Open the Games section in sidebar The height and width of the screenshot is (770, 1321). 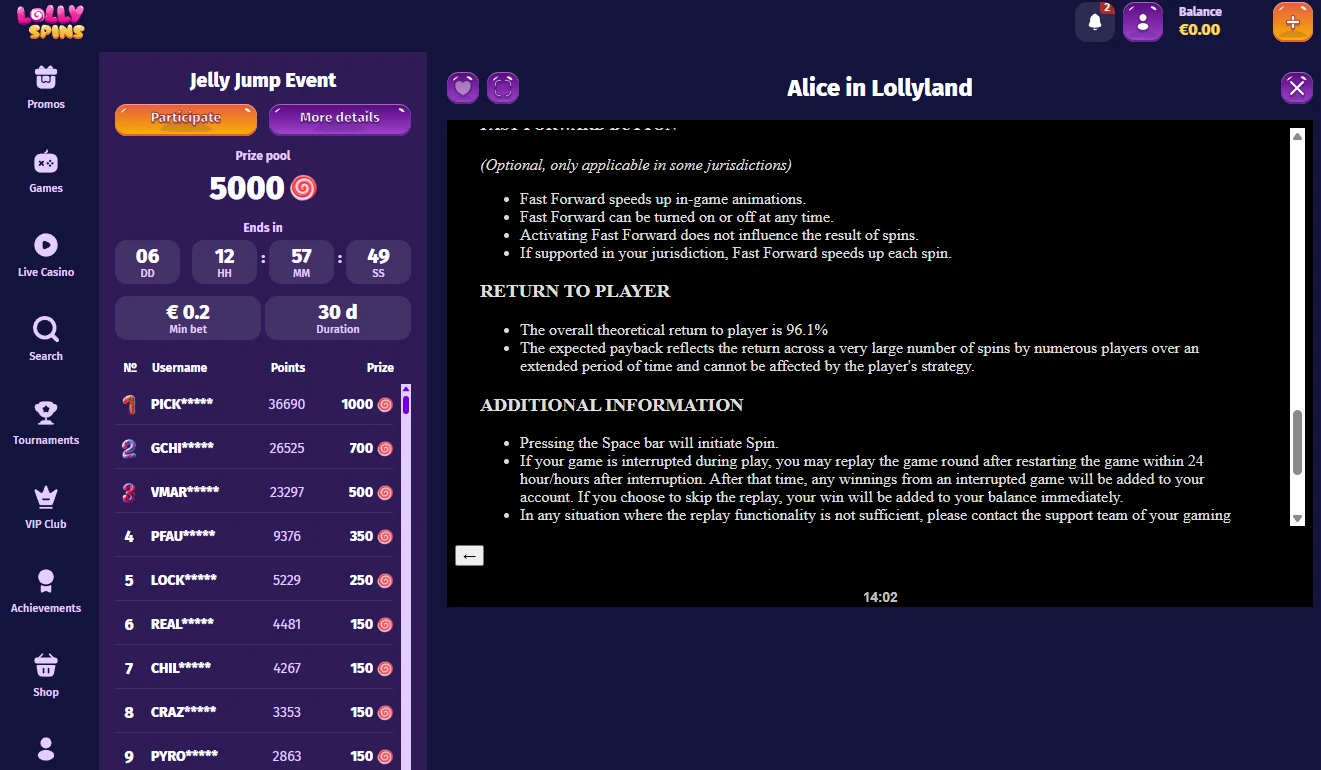[46, 171]
